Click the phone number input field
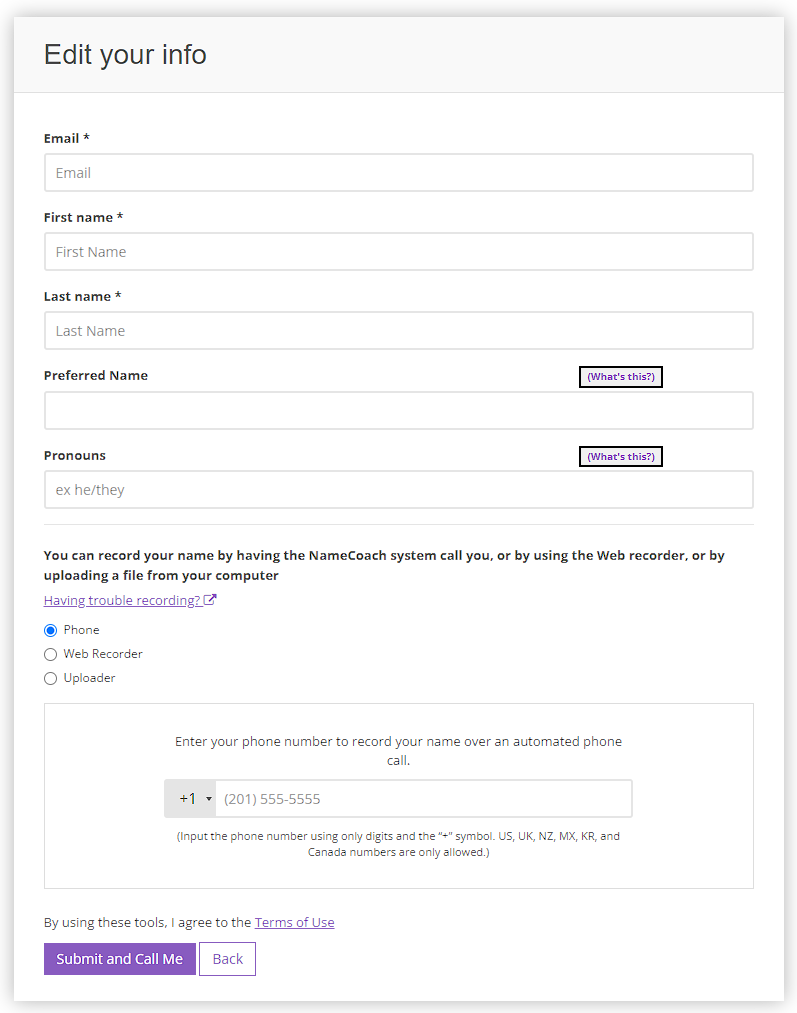This screenshot has height=1013, width=797. [x=424, y=799]
